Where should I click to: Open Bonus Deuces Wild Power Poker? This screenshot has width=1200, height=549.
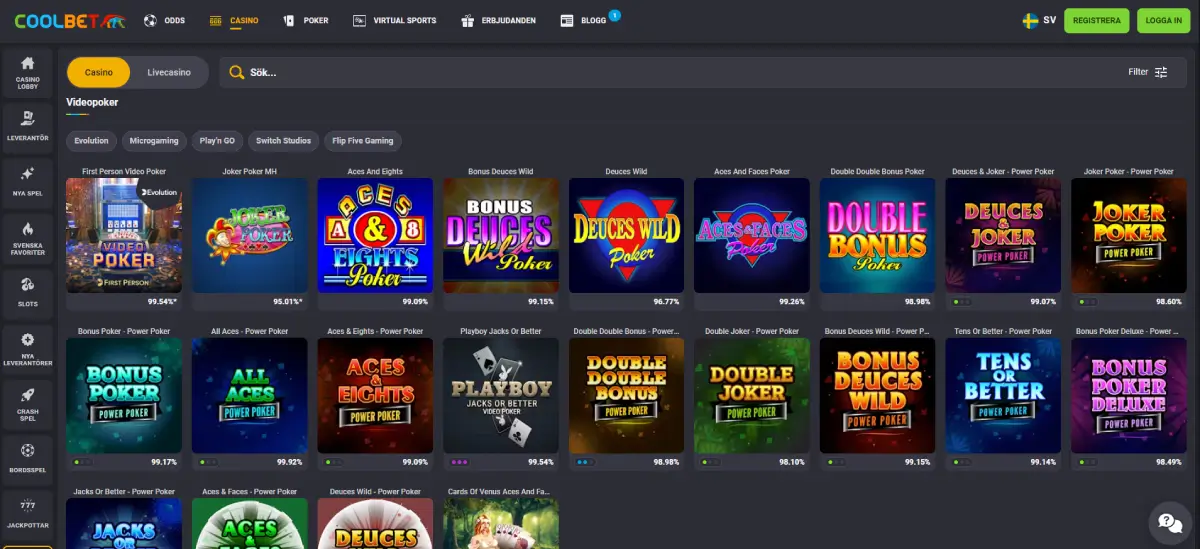coord(877,395)
